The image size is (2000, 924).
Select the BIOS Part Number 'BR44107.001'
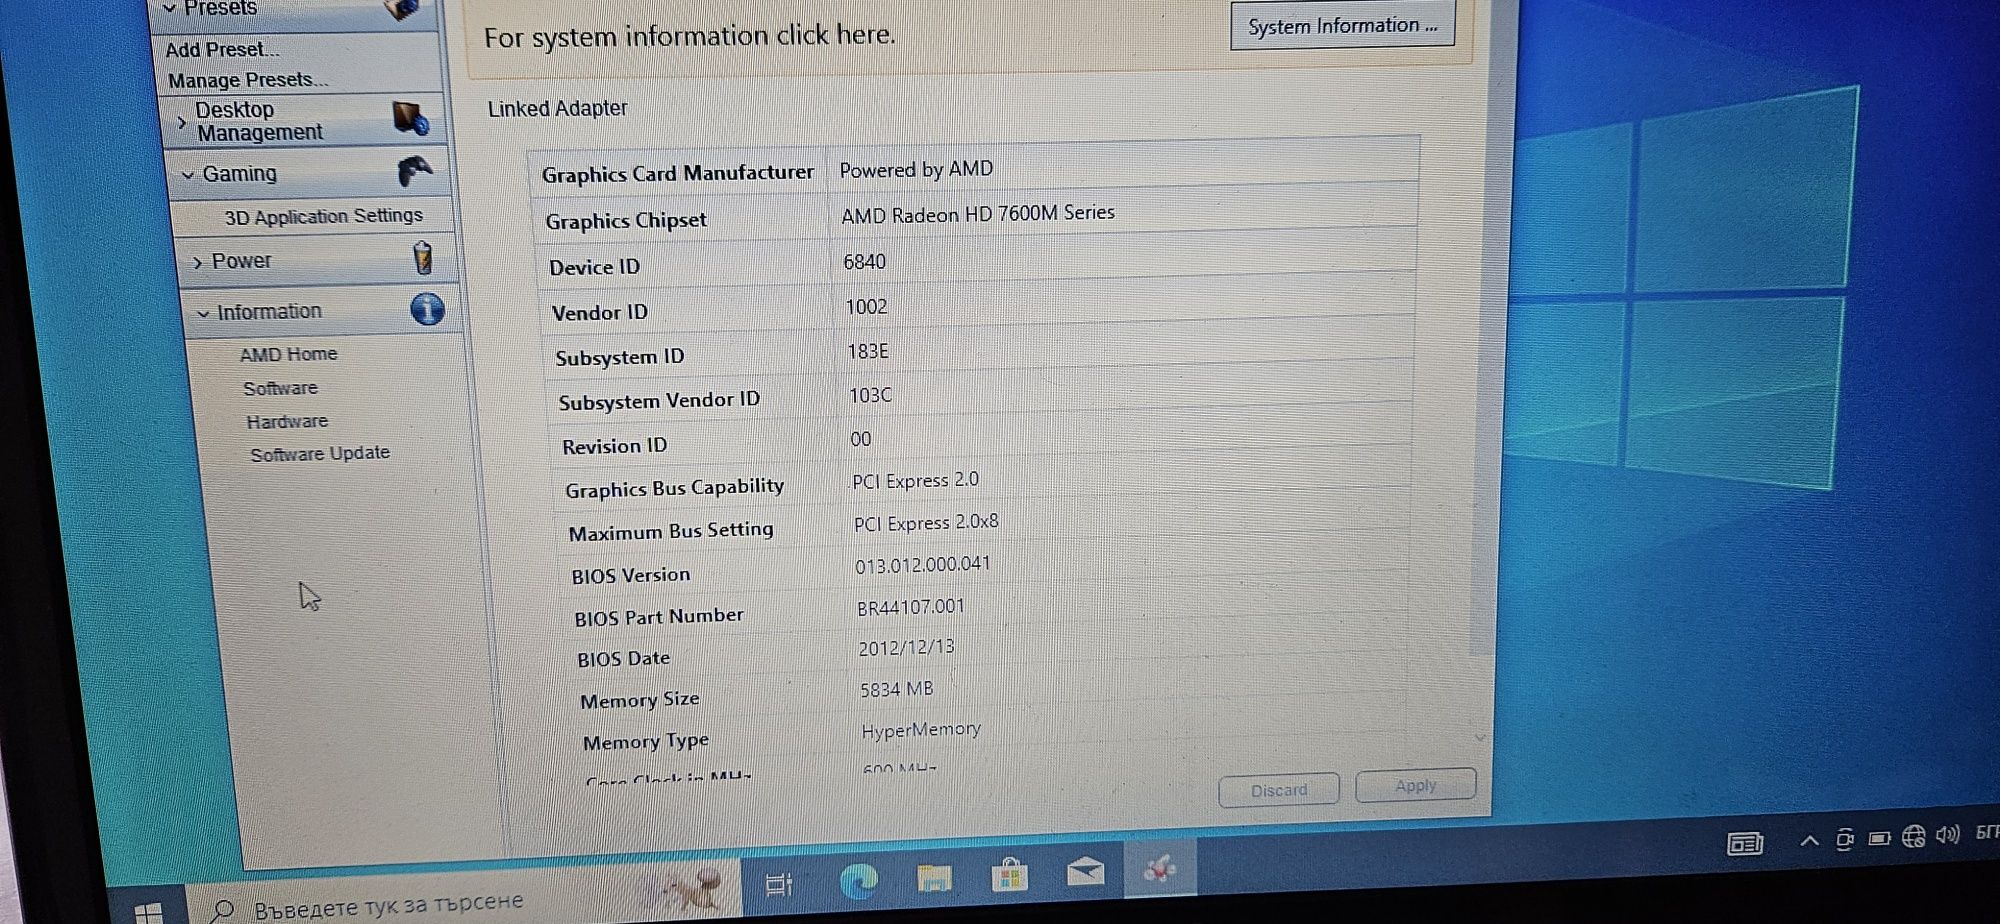[x=911, y=607]
